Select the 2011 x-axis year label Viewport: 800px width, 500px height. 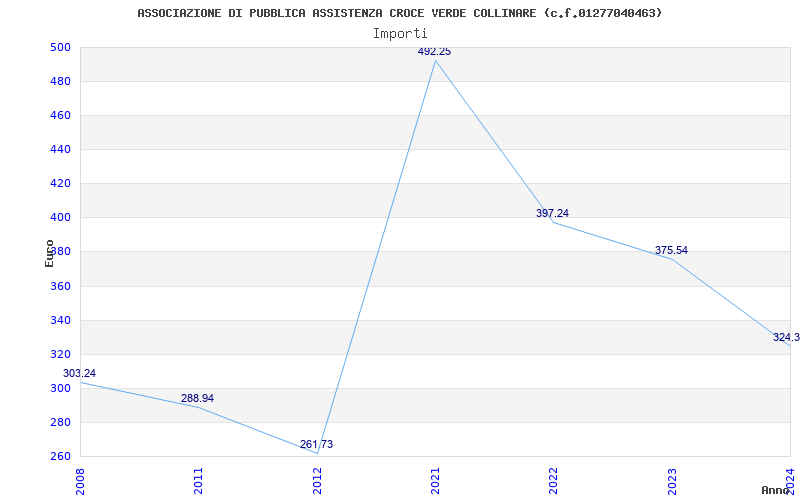198,481
